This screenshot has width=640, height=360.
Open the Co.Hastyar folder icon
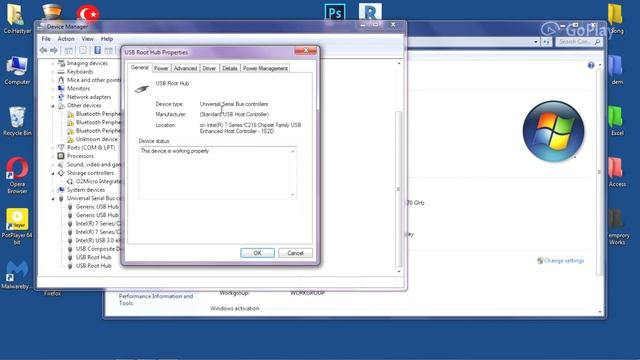click(17, 18)
